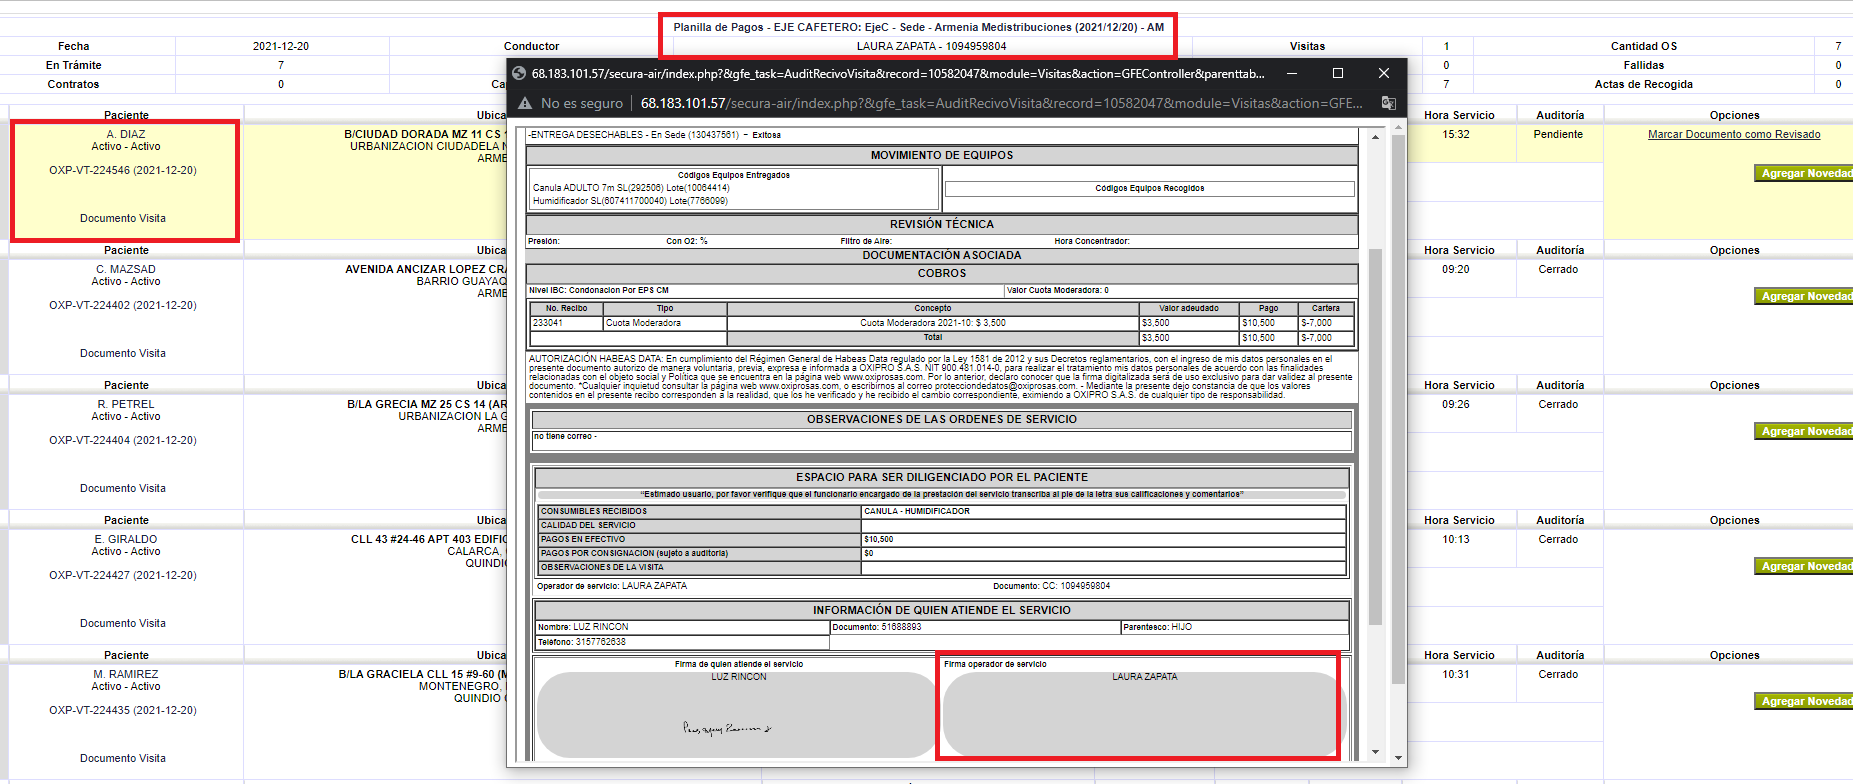The height and width of the screenshot is (784, 1853).
Task: Click the inner document vertical scrollbar thumb
Action: pos(1375,436)
